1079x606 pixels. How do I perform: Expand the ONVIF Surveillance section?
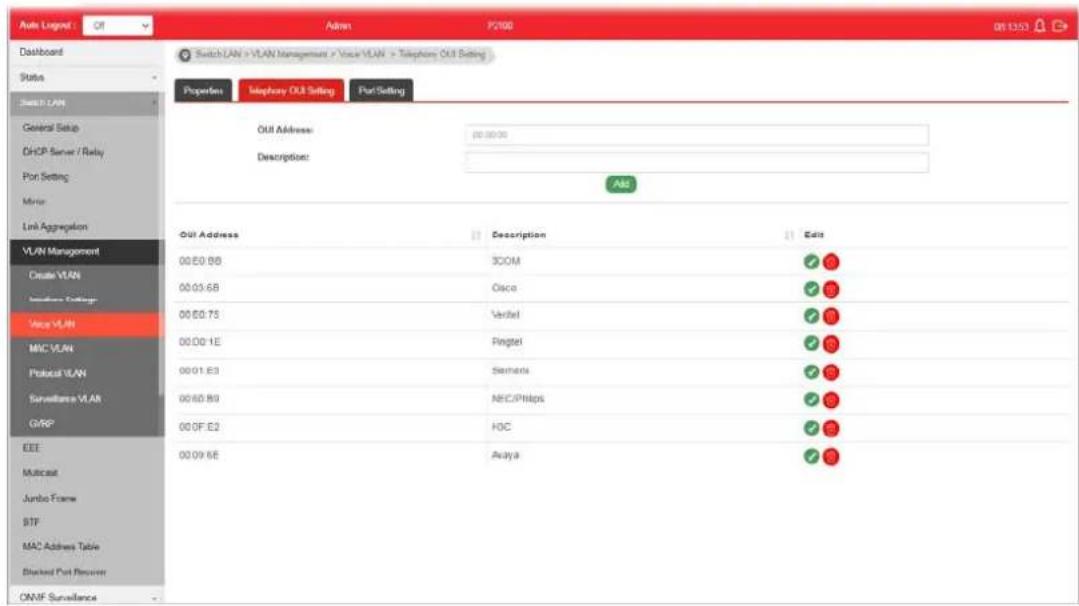(x=86, y=597)
